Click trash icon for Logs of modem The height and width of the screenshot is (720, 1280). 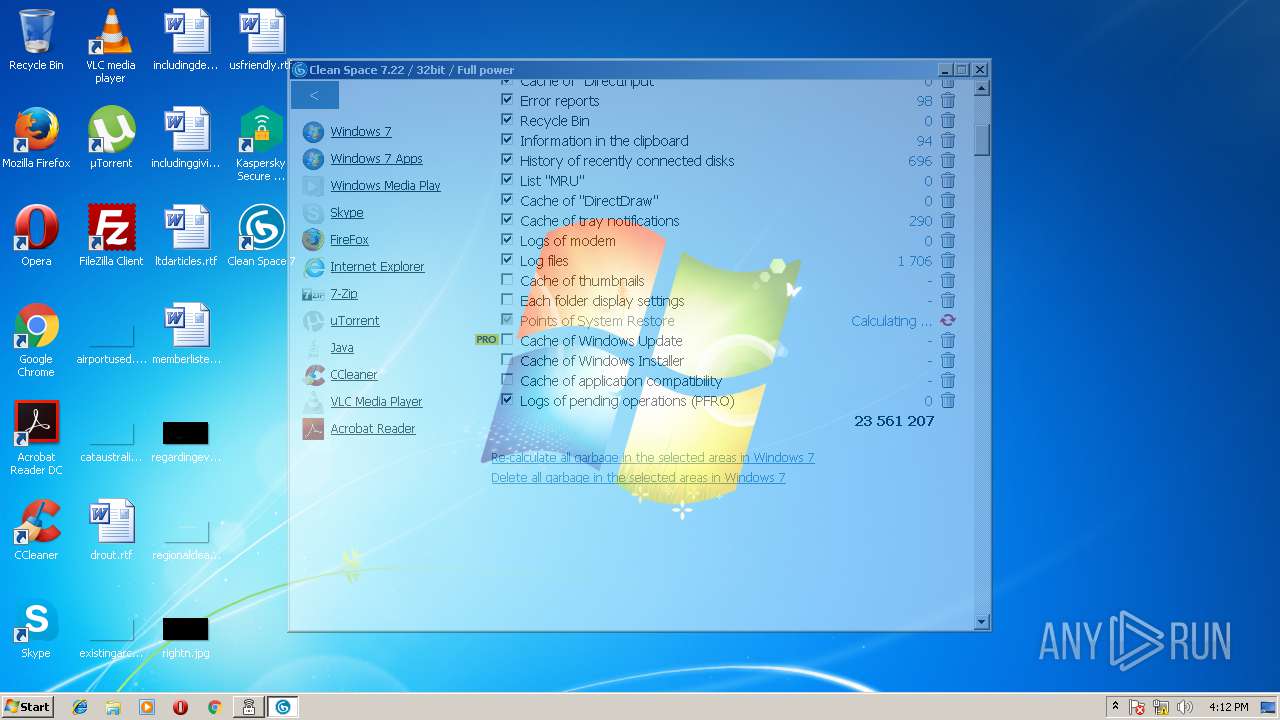(948, 241)
